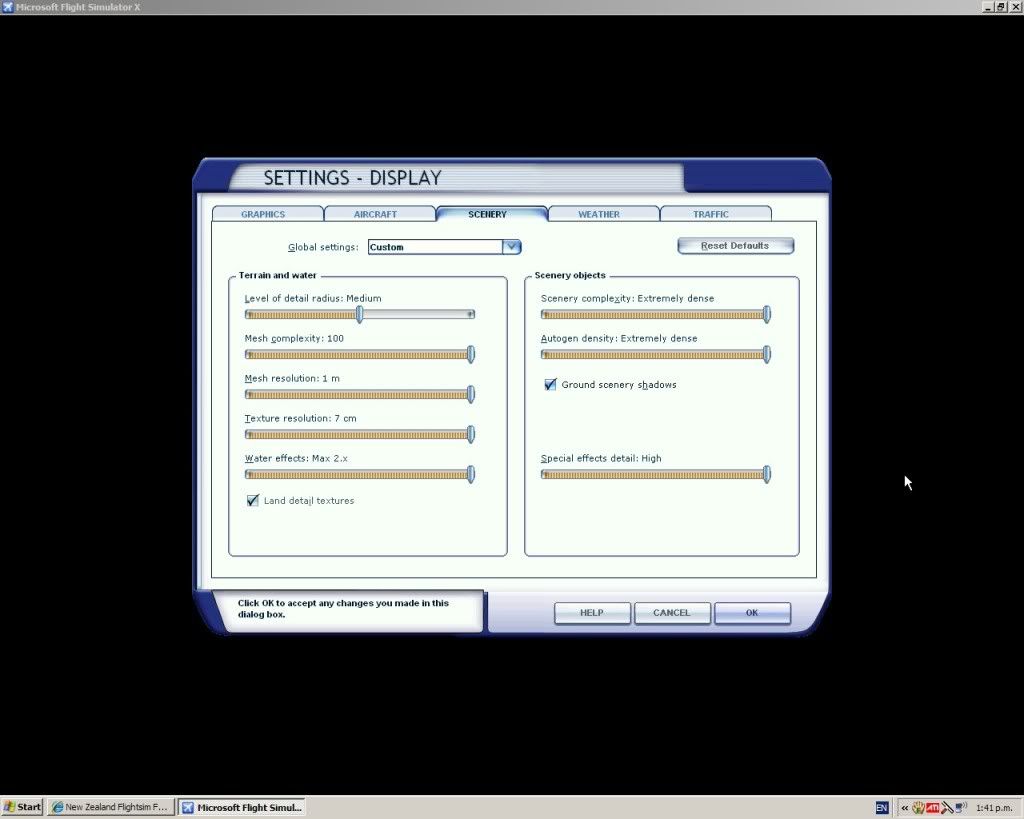Click the Flight Simulator title bar icon

pos(8,7)
